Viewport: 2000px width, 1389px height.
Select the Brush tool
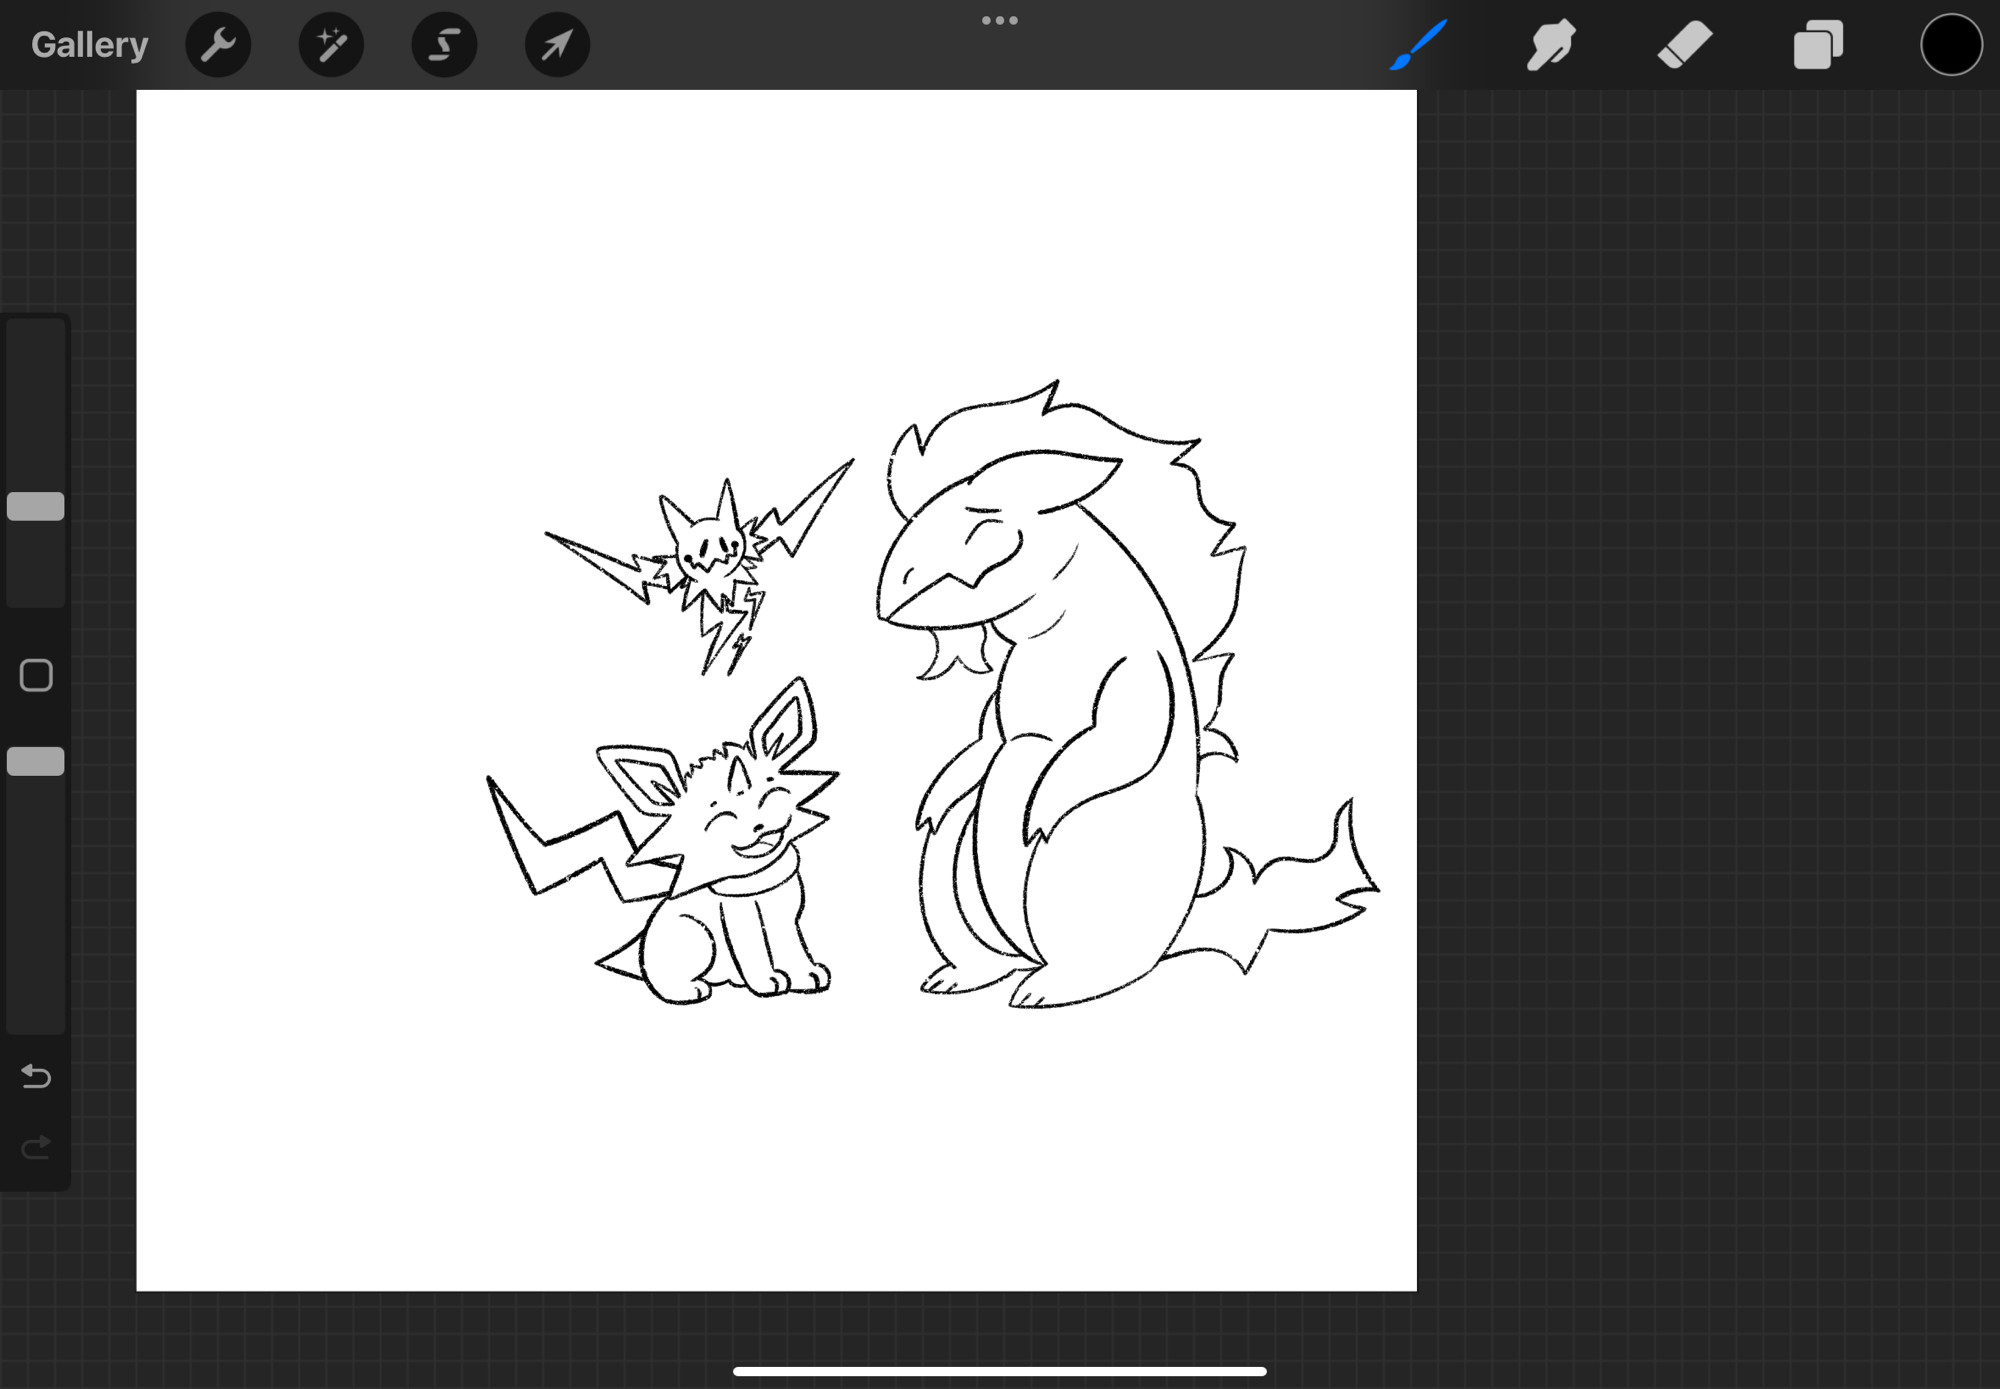click(1418, 45)
